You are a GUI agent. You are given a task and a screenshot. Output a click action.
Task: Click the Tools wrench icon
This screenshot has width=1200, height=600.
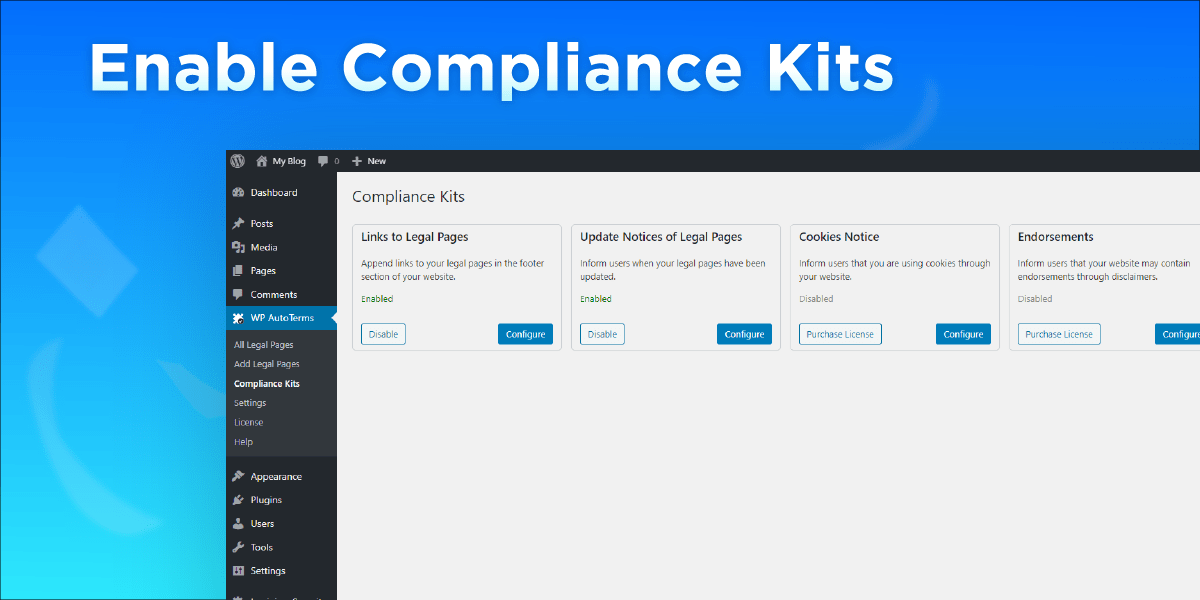[x=238, y=547]
